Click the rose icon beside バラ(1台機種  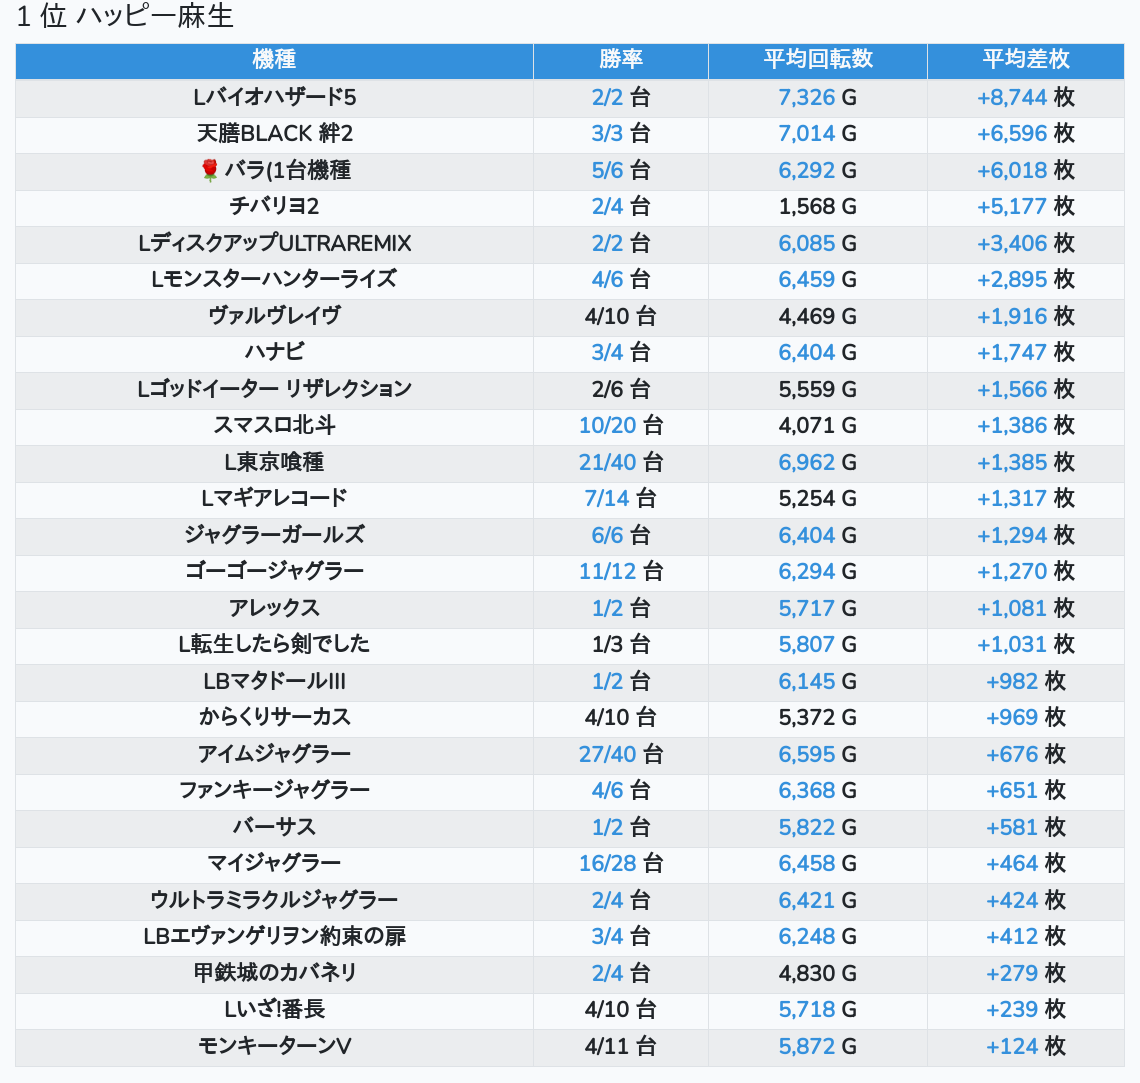pos(209,170)
